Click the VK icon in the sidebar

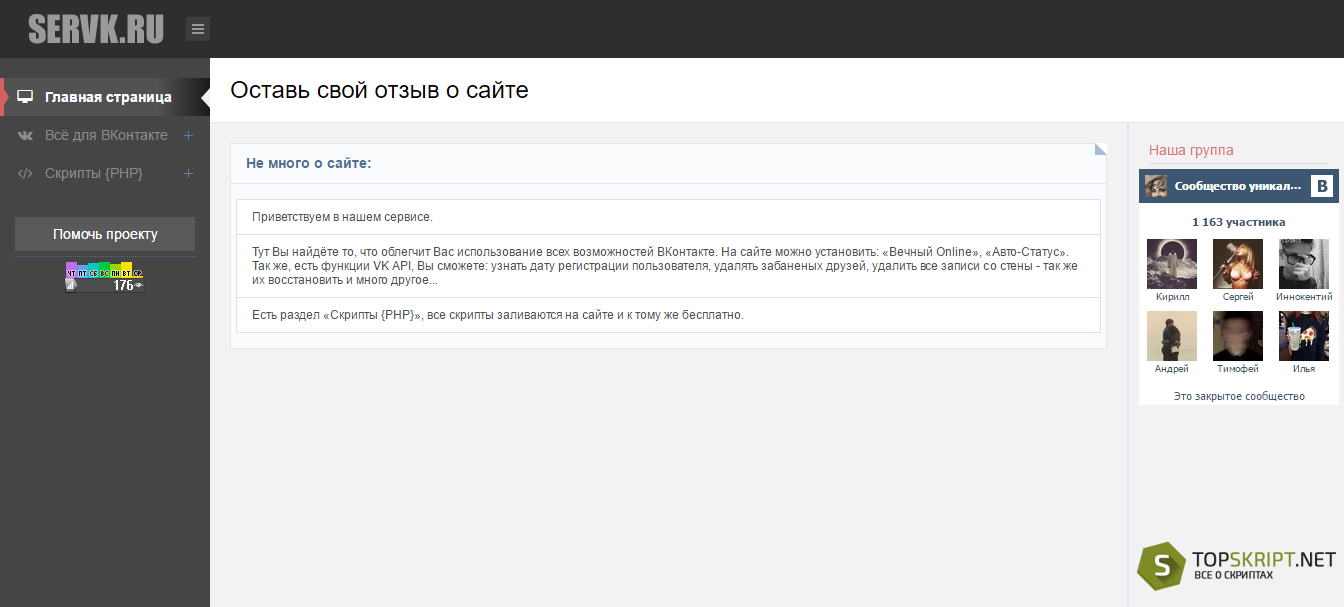click(x=26, y=135)
